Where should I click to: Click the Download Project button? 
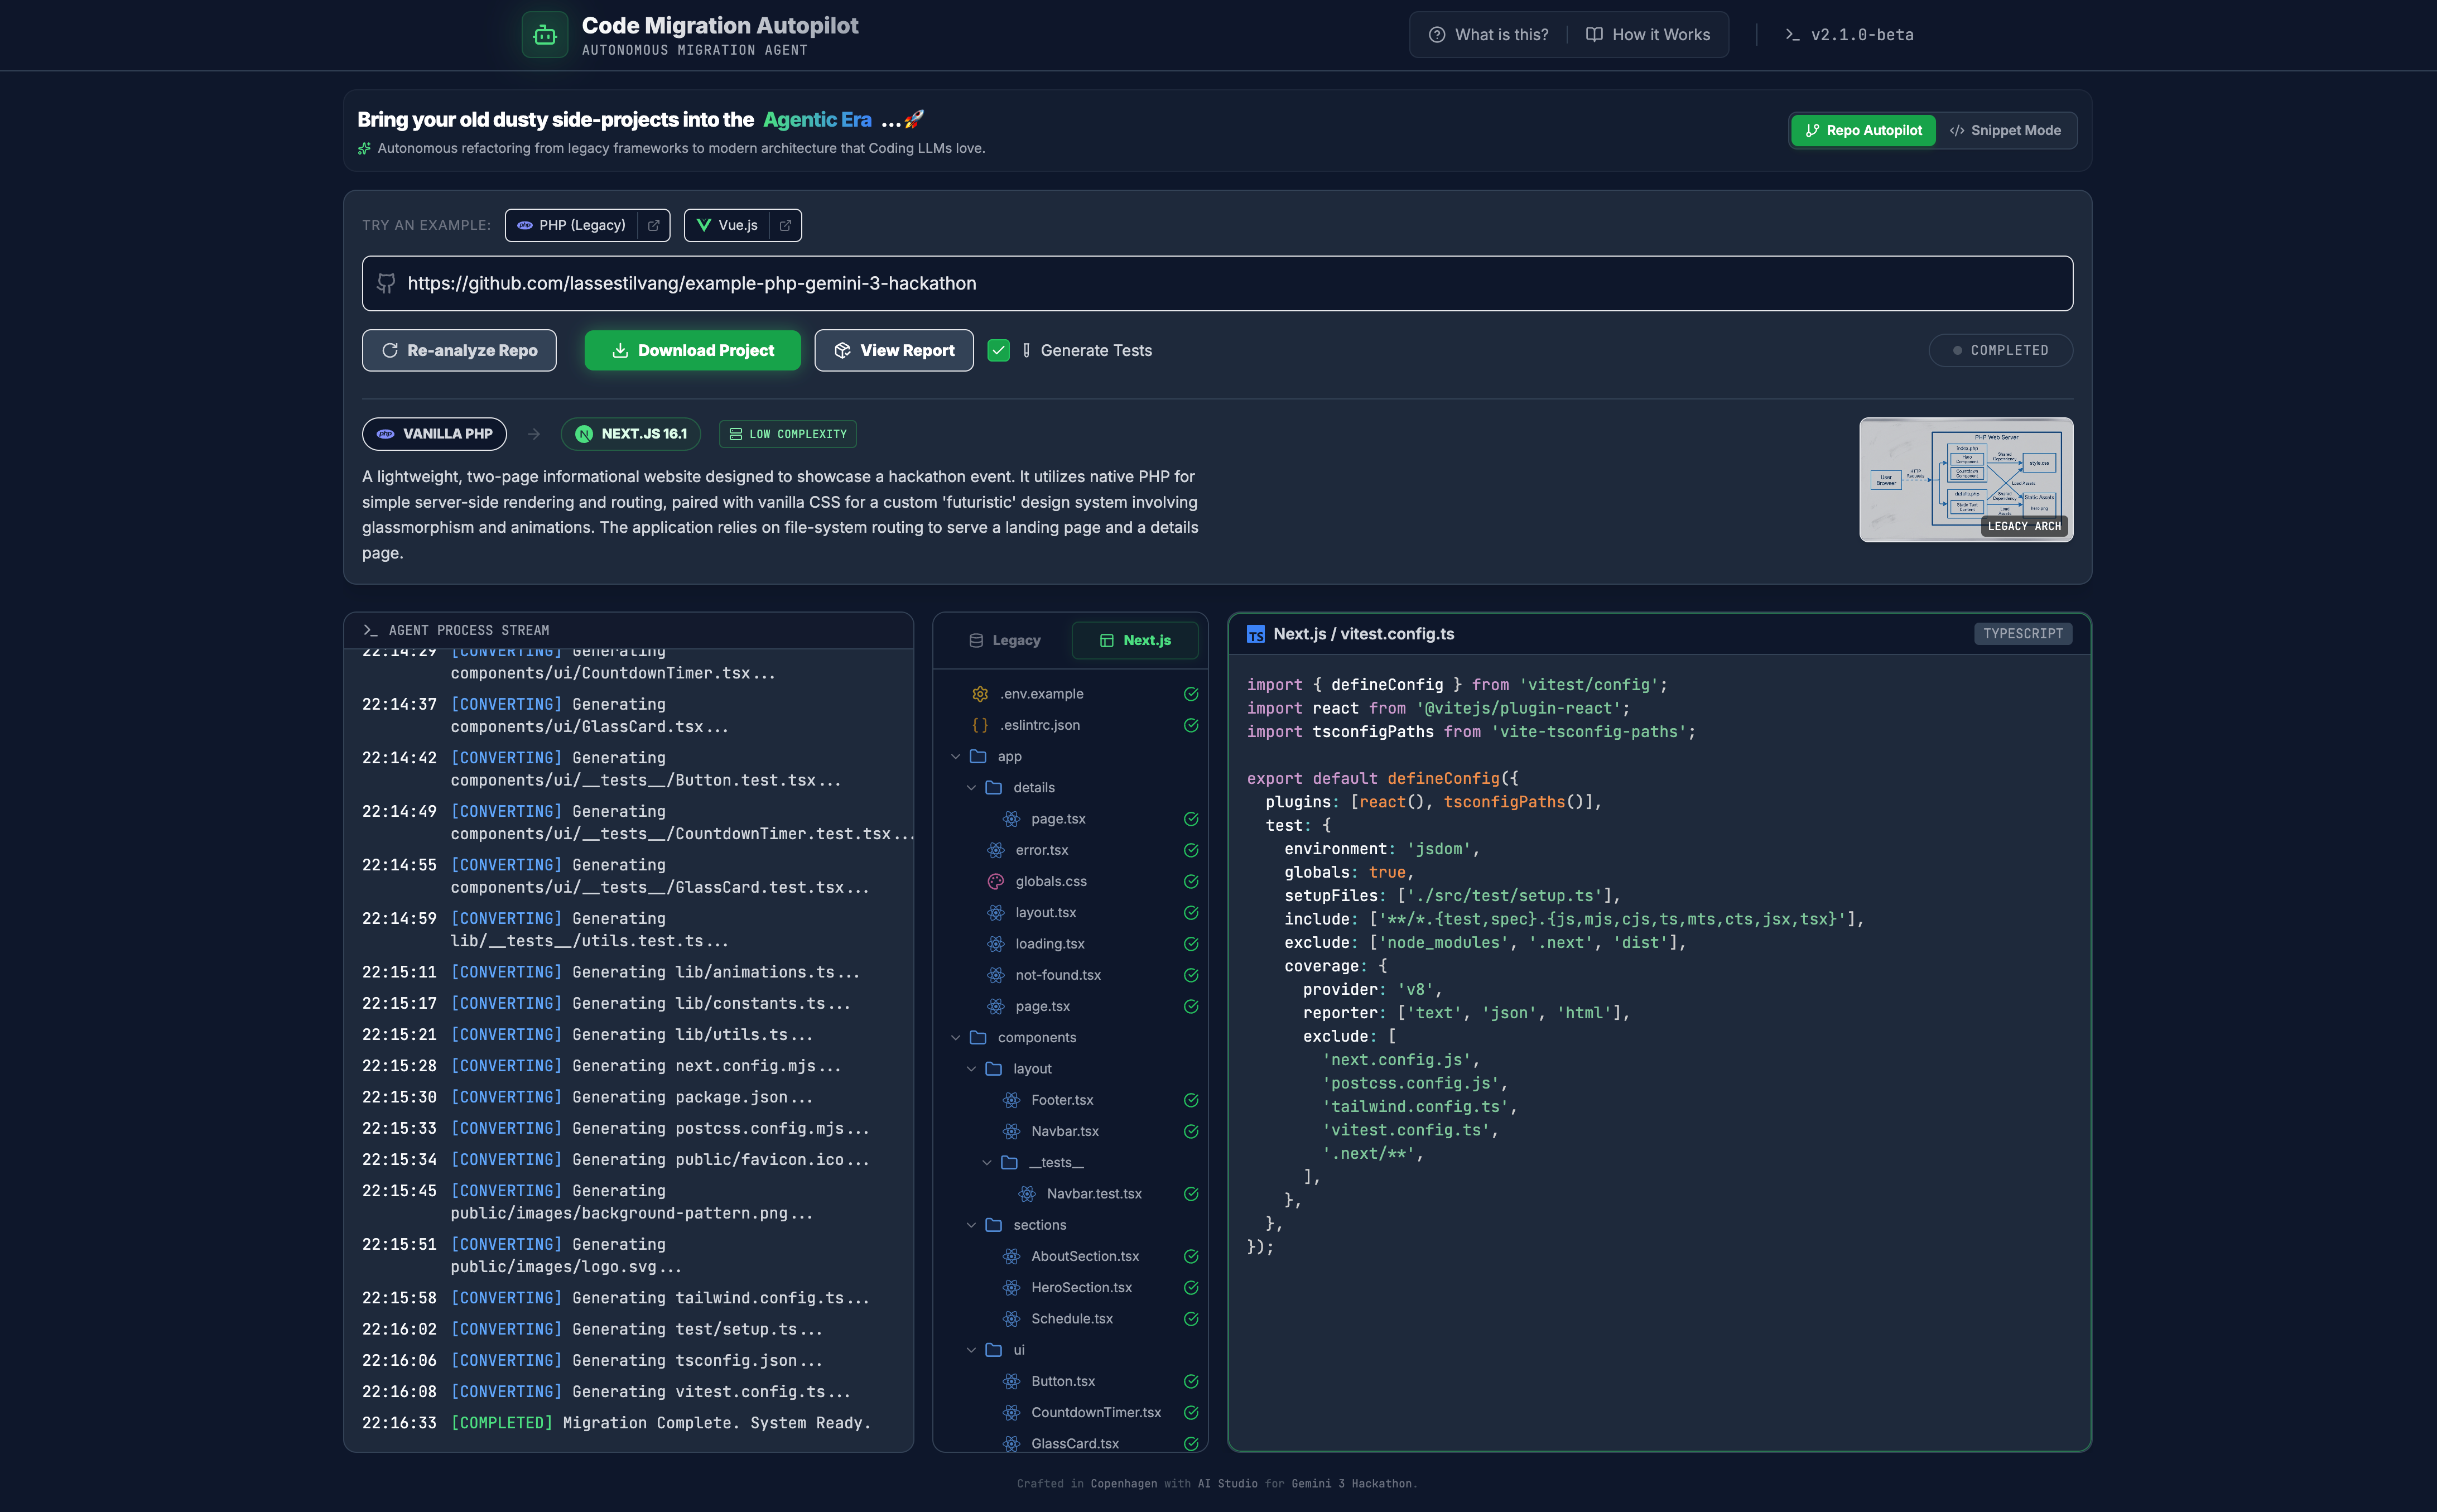click(692, 350)
